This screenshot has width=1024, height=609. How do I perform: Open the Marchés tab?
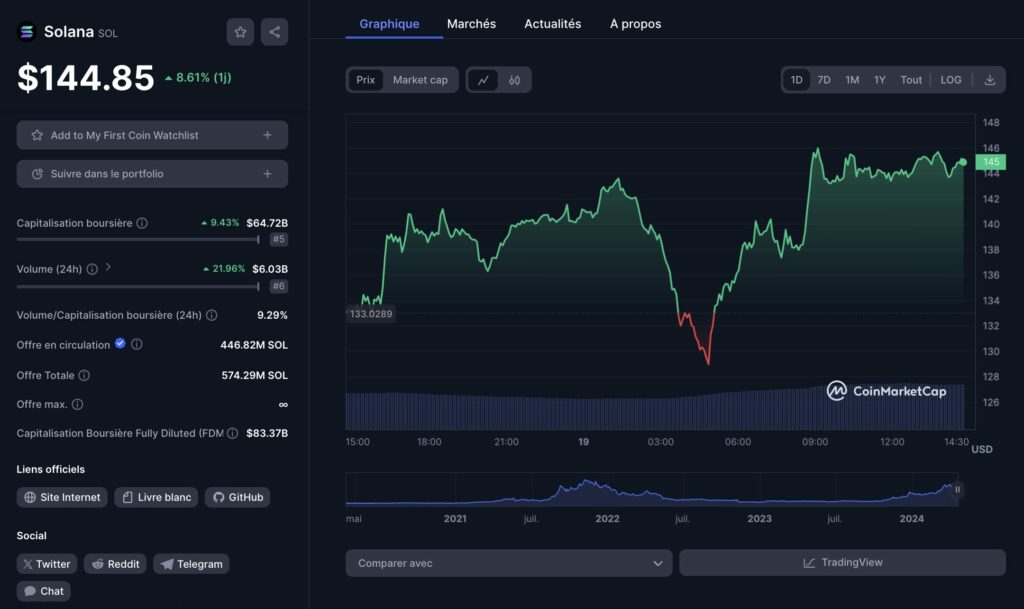tap(472, 24)
